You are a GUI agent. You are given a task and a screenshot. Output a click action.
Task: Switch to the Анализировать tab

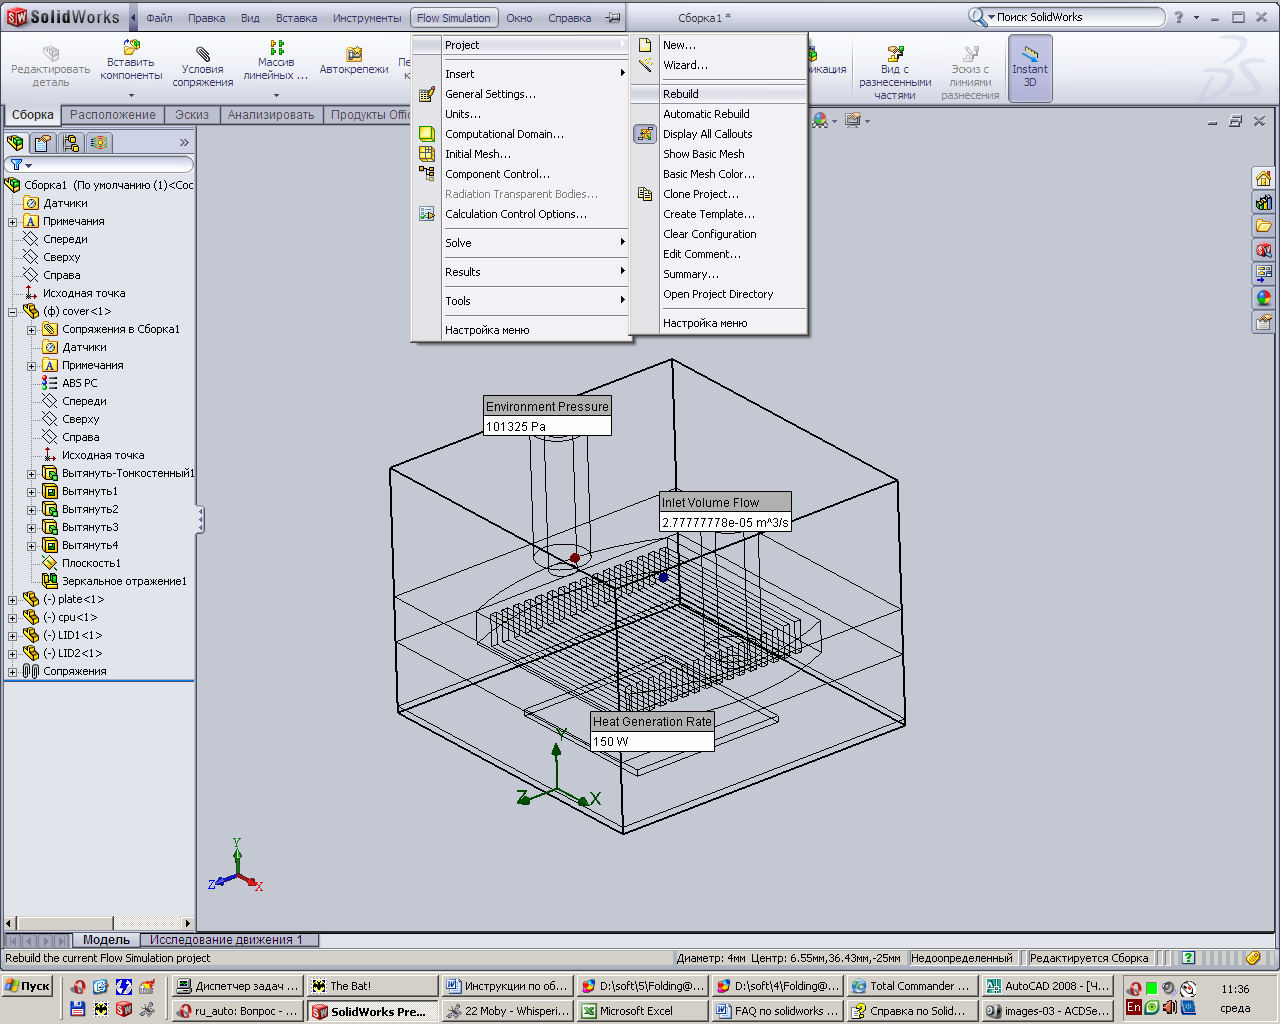coord(271,115)
